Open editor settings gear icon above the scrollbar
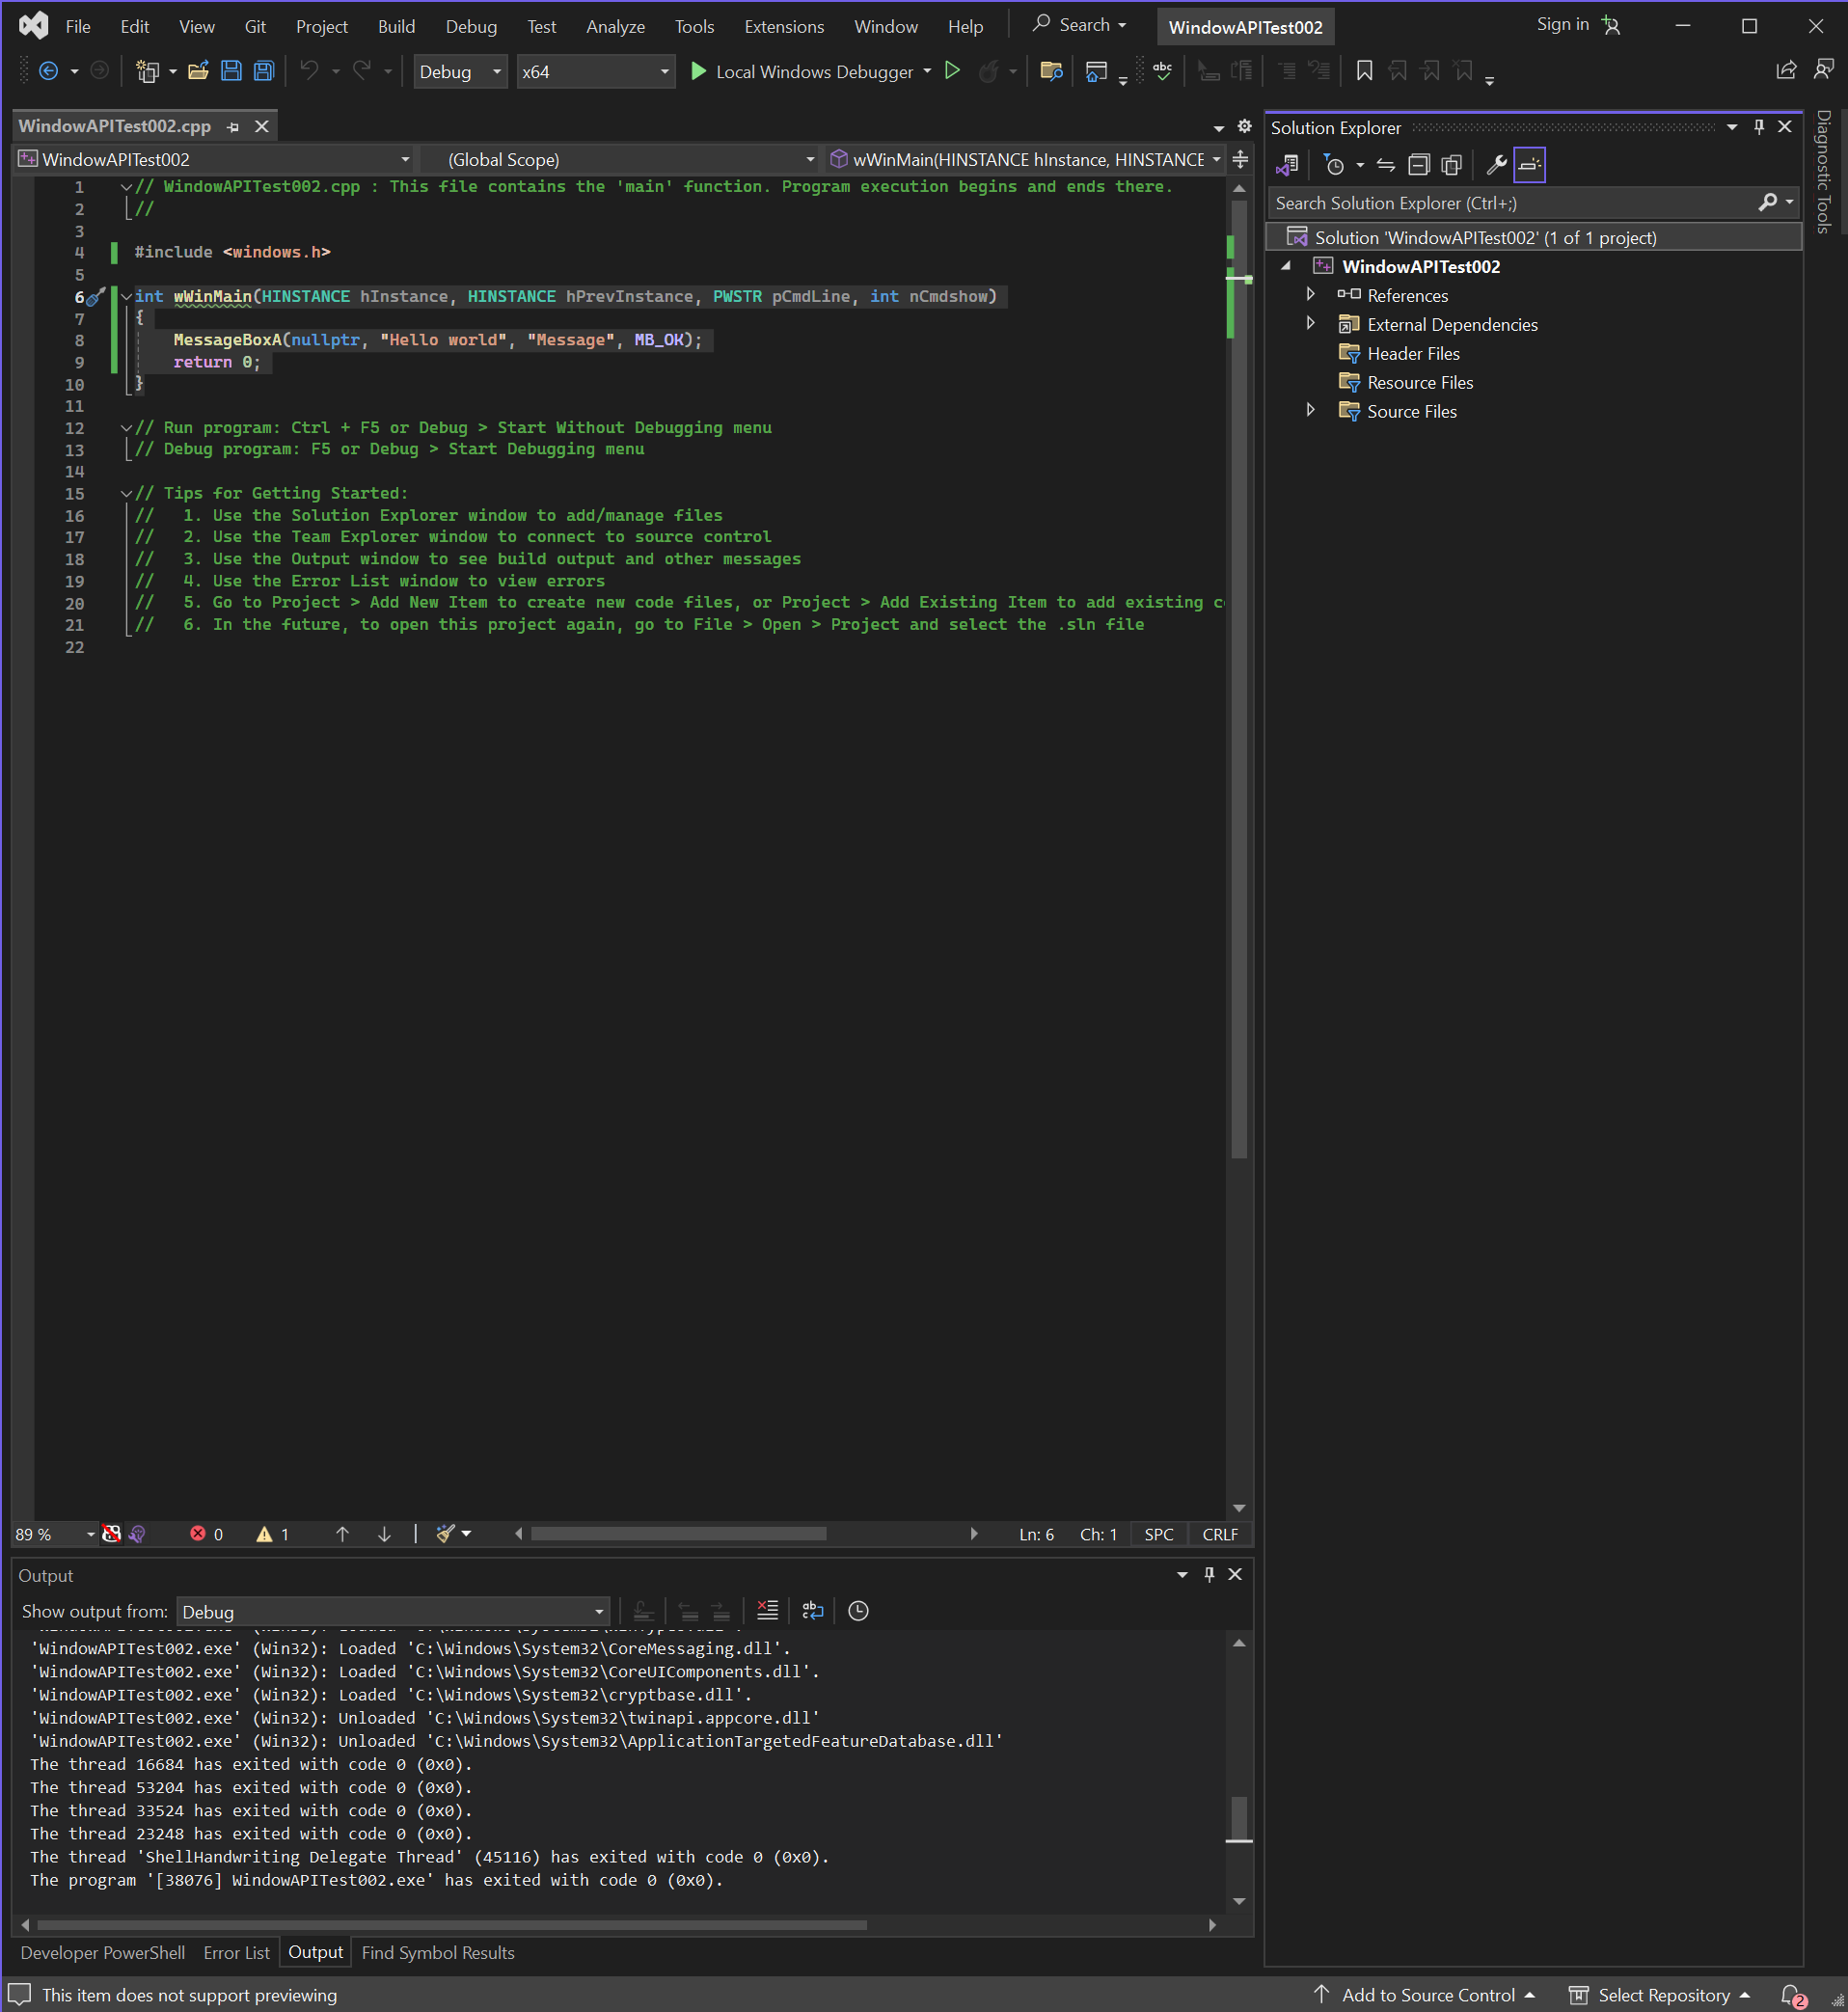 pyautogui.click(x=1244, y=127)
